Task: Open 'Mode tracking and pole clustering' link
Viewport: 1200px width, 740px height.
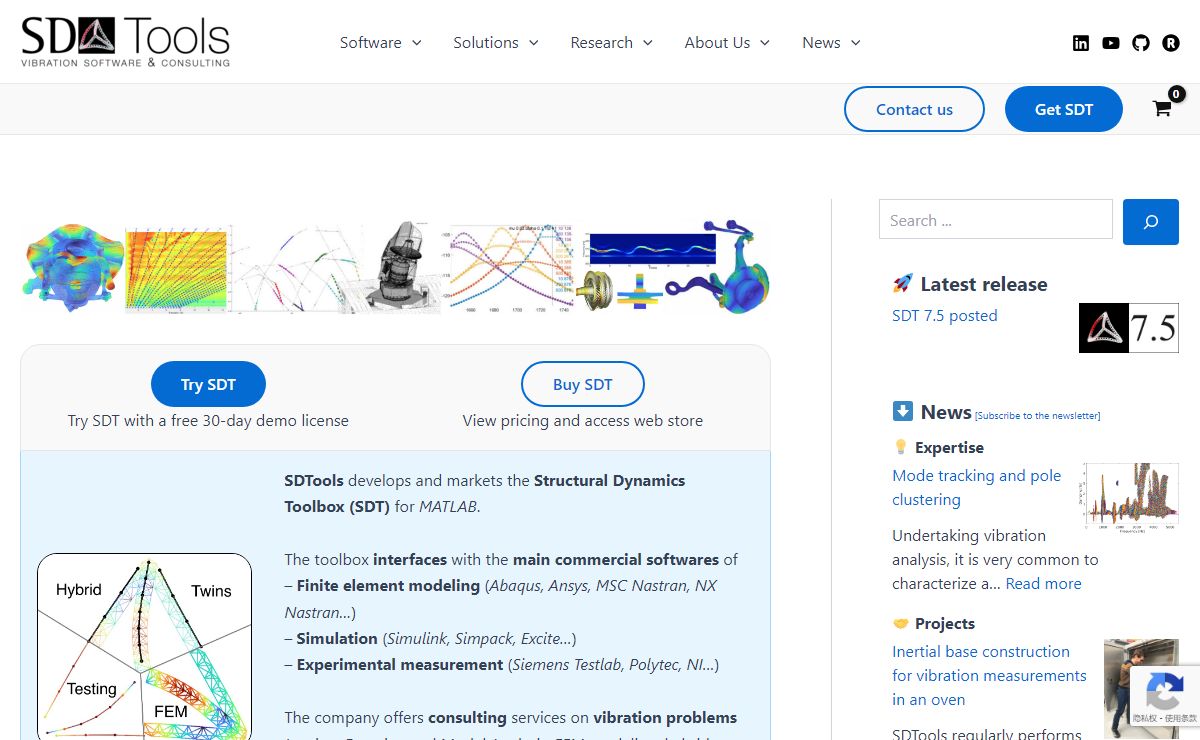Action: pyautogui.click(x=977, y=488)
